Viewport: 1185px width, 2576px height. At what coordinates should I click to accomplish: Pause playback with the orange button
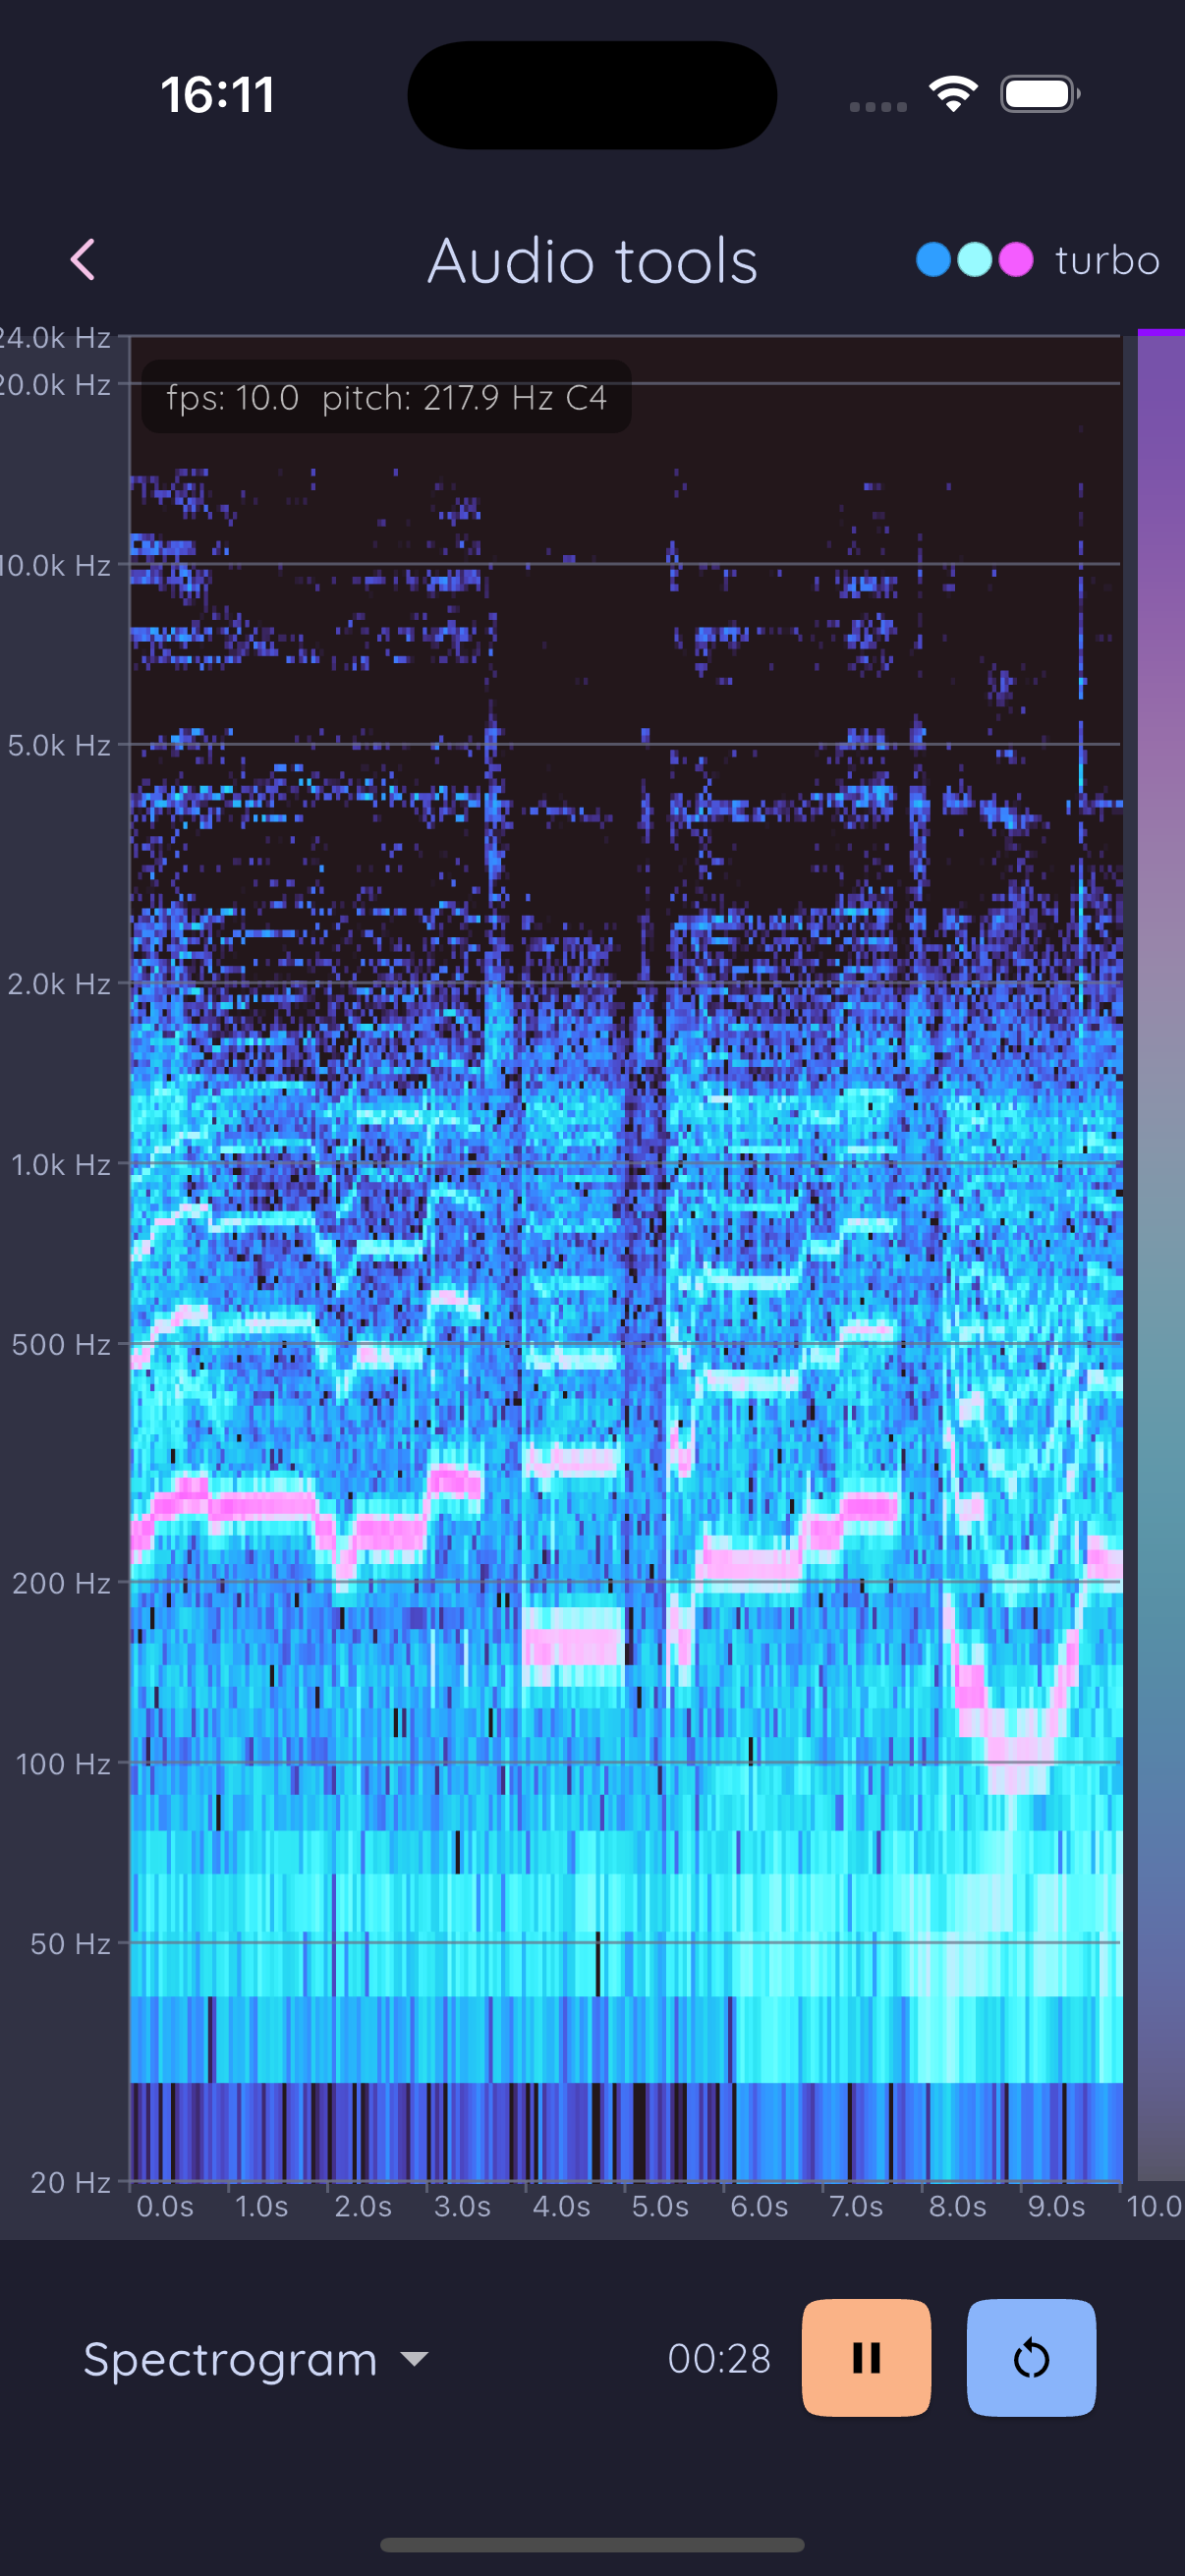pyautogui.click(x=866, y=2357)
